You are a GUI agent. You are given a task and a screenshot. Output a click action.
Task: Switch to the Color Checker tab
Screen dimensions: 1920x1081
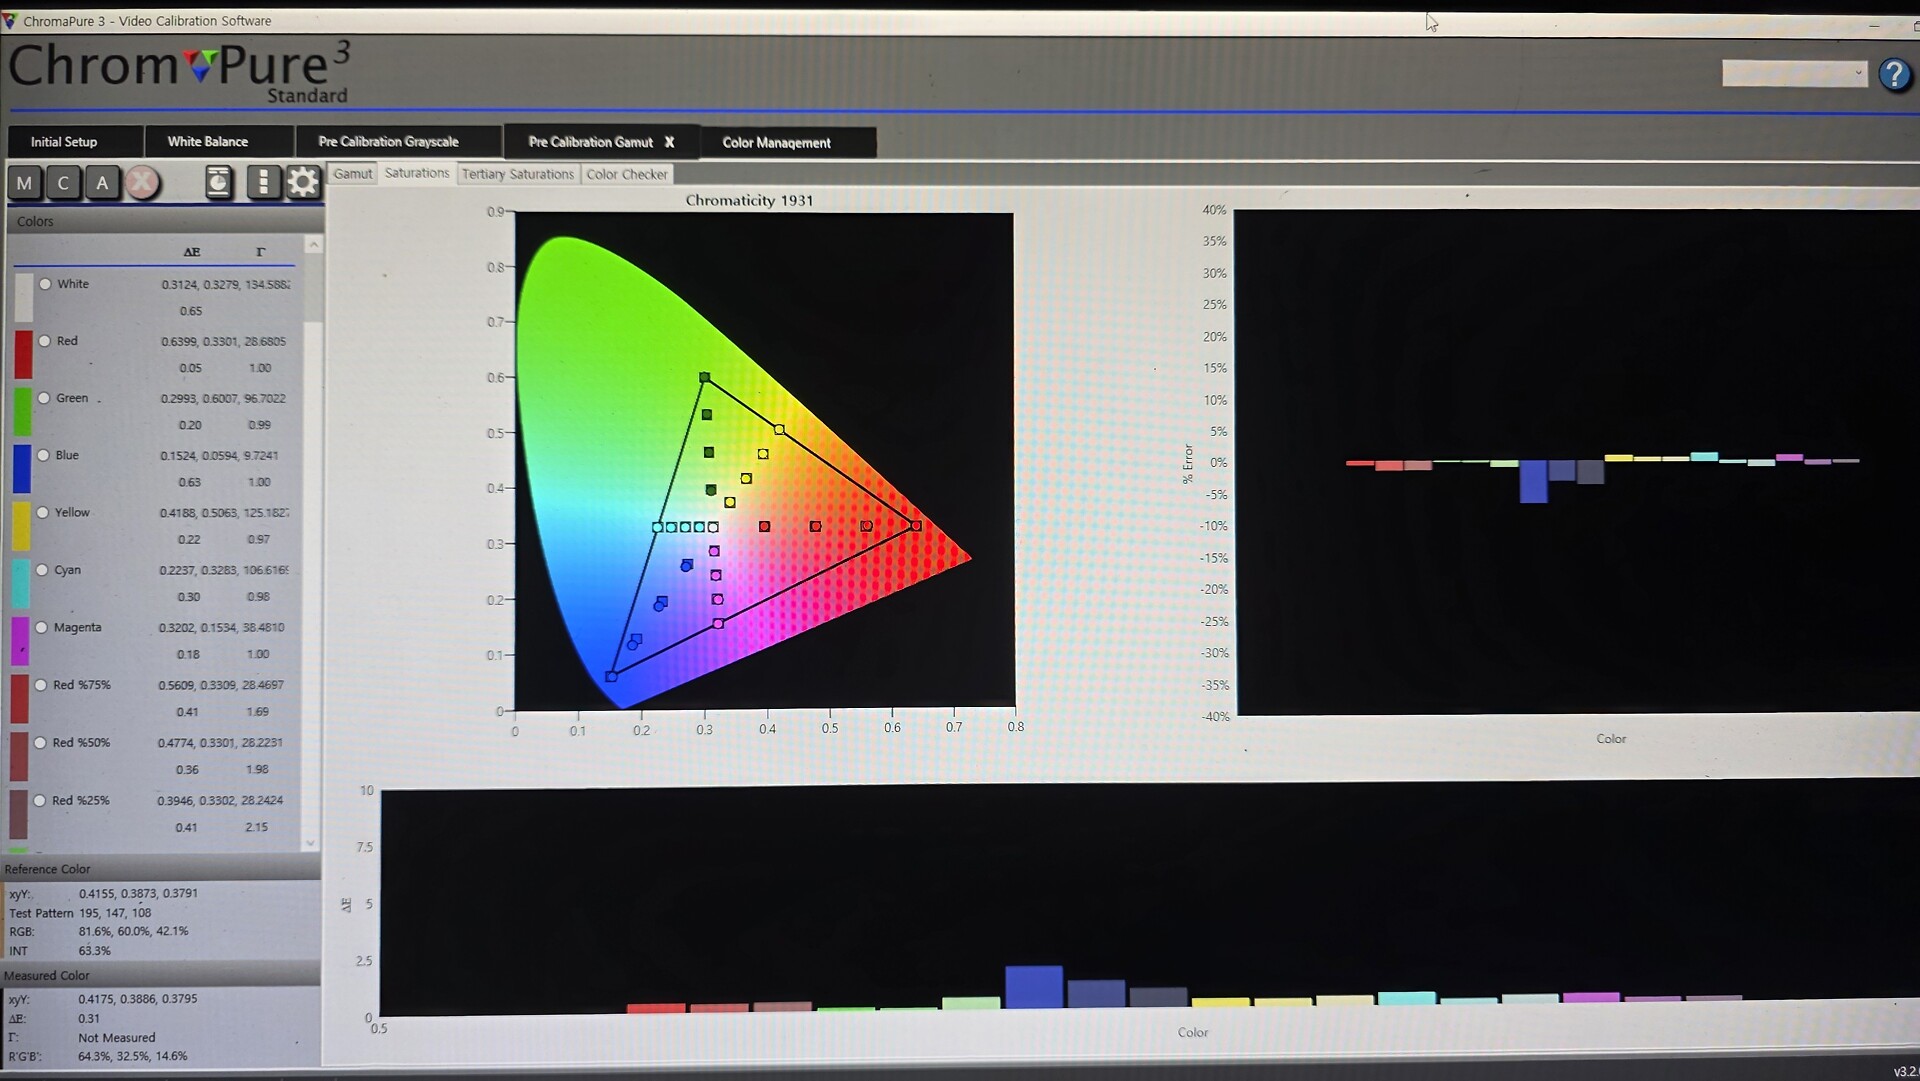pyautogui.click(x=626, y=174)
